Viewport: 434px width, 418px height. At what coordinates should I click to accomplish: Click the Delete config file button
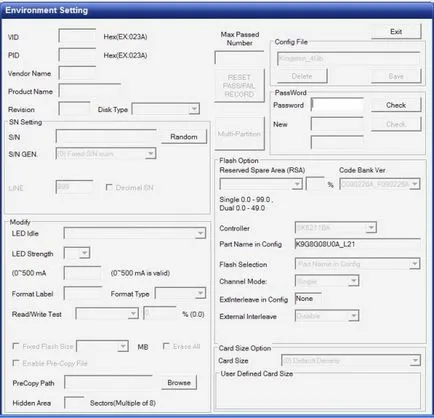[302, 76]
